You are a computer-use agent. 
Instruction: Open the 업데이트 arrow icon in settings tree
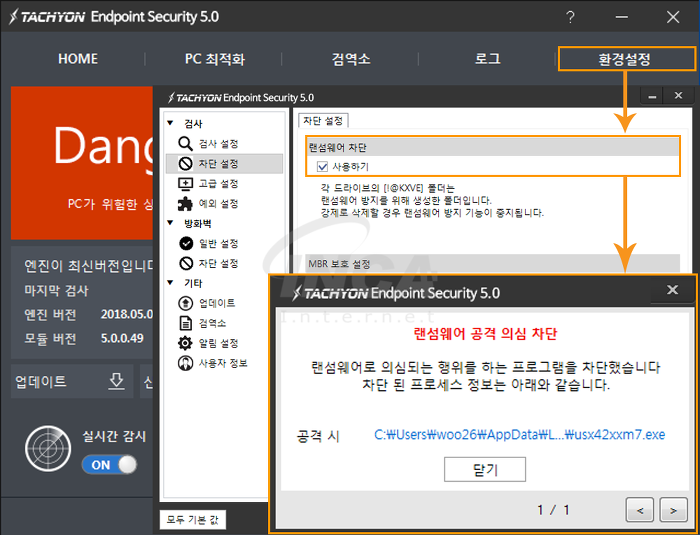185,303
